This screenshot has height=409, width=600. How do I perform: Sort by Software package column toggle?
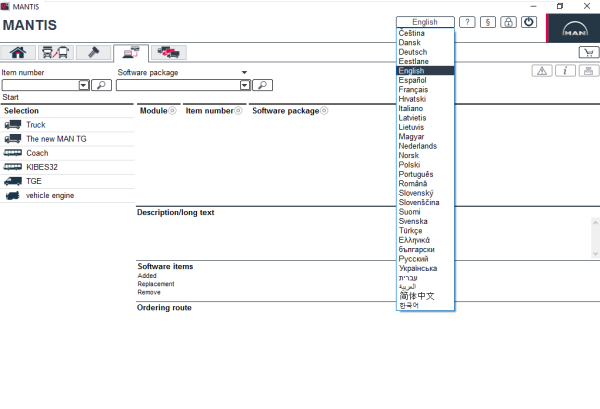pos(324,111)
